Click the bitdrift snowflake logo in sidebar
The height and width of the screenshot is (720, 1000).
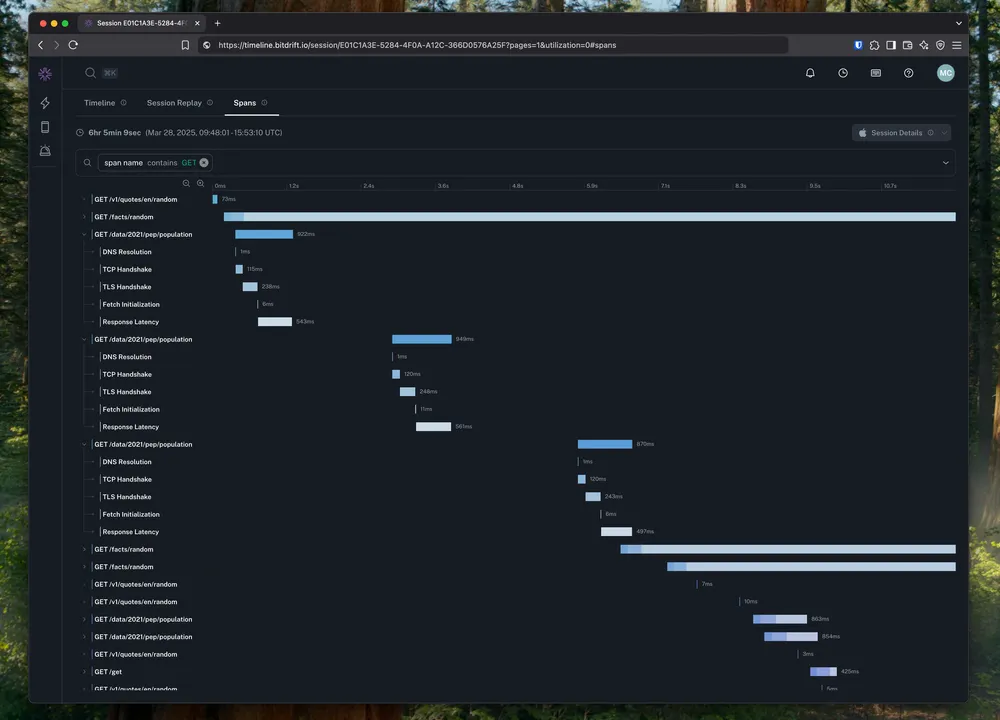[45, 74]
